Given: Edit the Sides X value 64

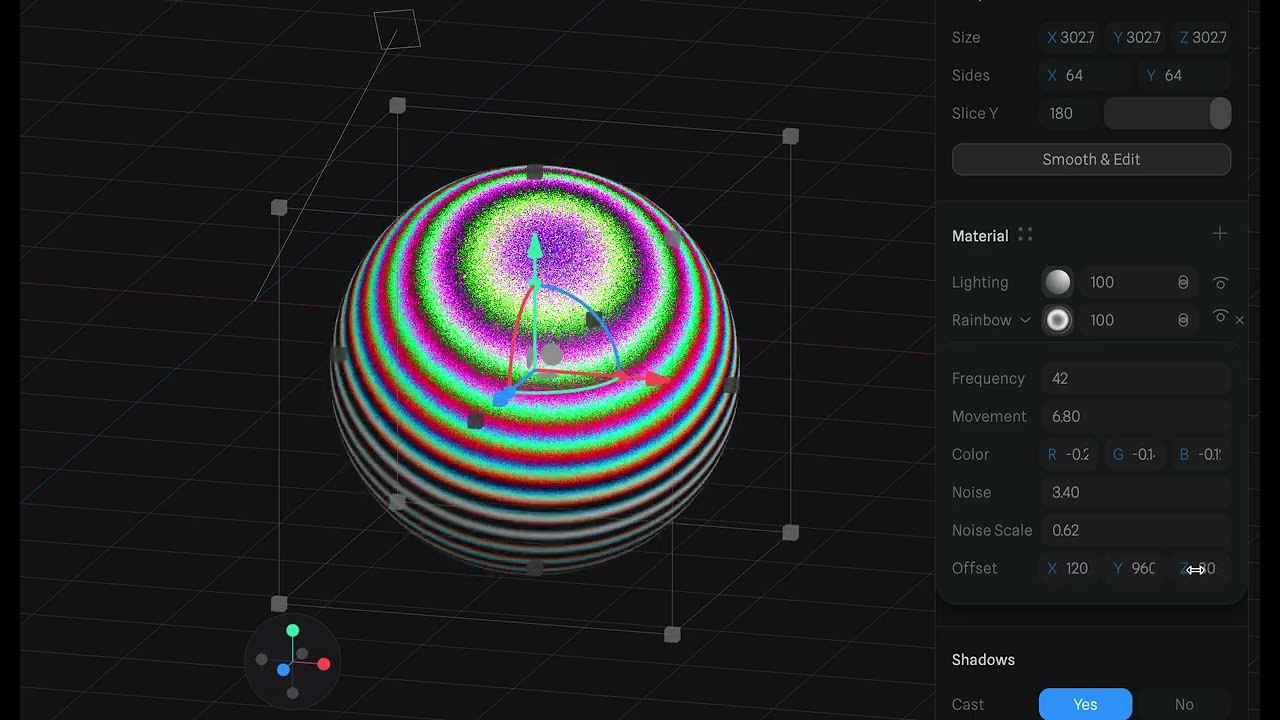Looking at the screenshot, I should click(1086, 75).
